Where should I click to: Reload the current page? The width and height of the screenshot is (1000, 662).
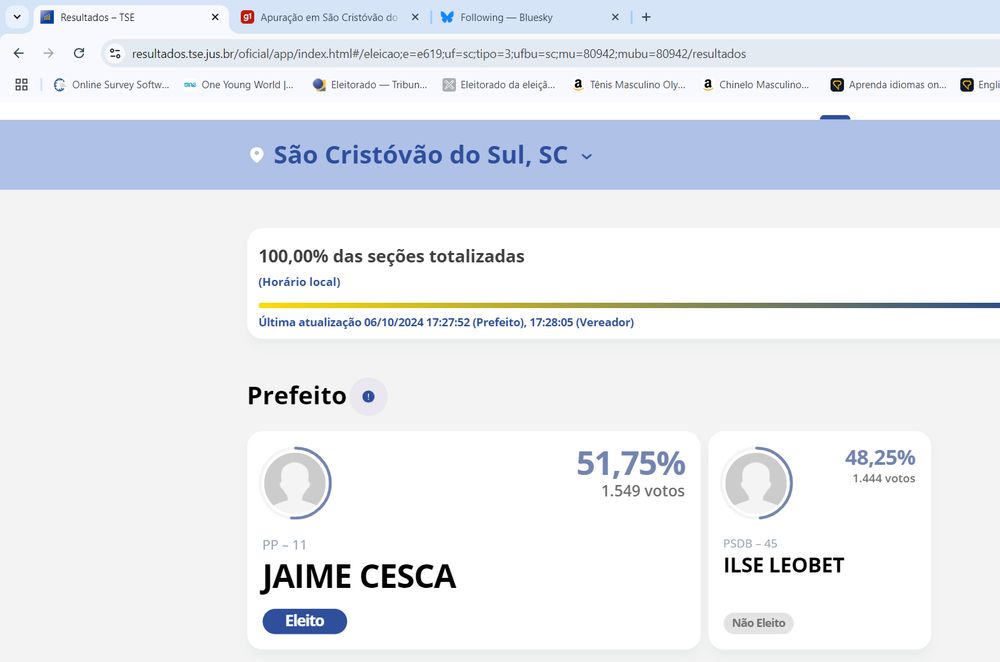click(78, 53)
